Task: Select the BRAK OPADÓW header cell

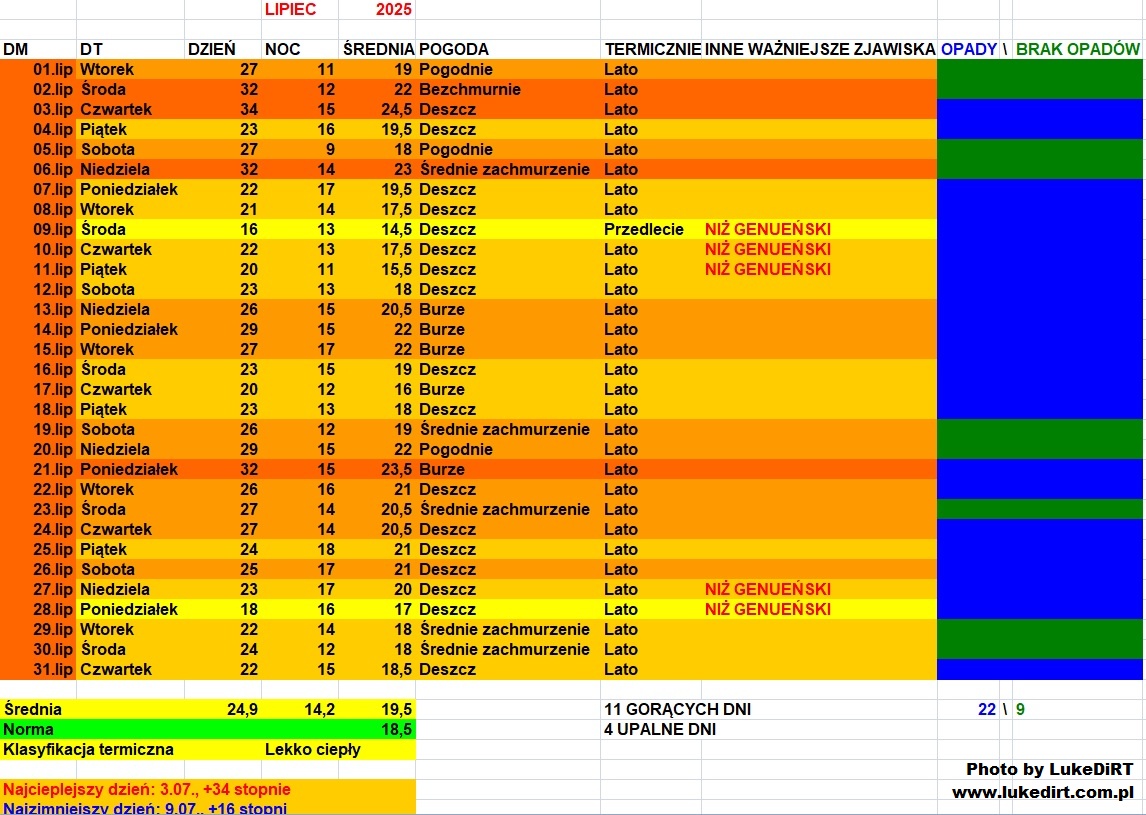Action: [x=1077, y=49]
